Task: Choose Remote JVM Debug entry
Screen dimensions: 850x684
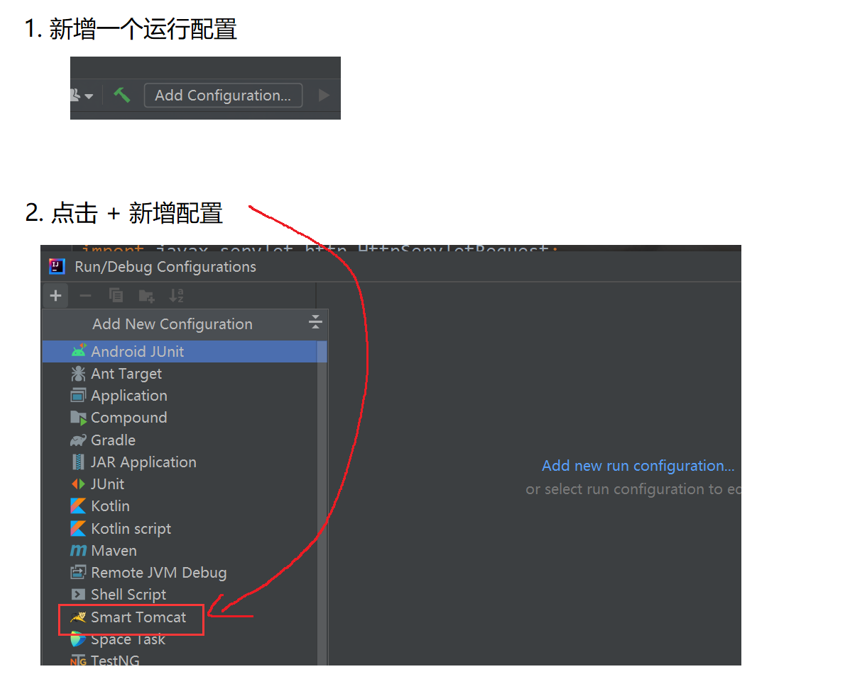Action: click(x=180, y=573)
